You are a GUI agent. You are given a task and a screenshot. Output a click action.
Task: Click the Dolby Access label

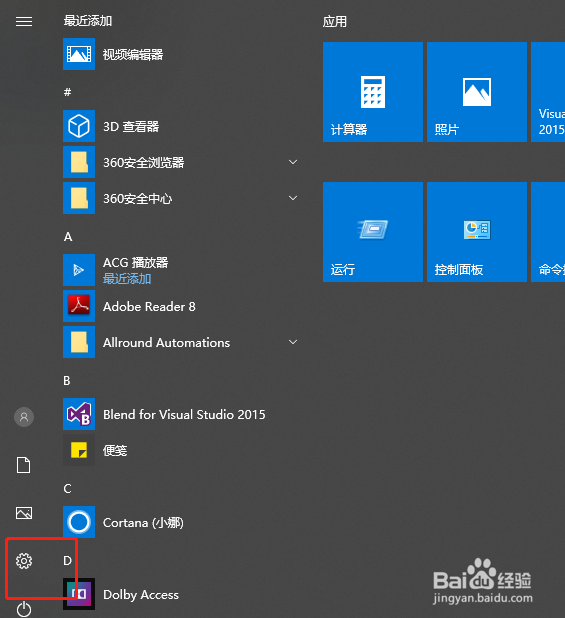[x=141, y=595]
